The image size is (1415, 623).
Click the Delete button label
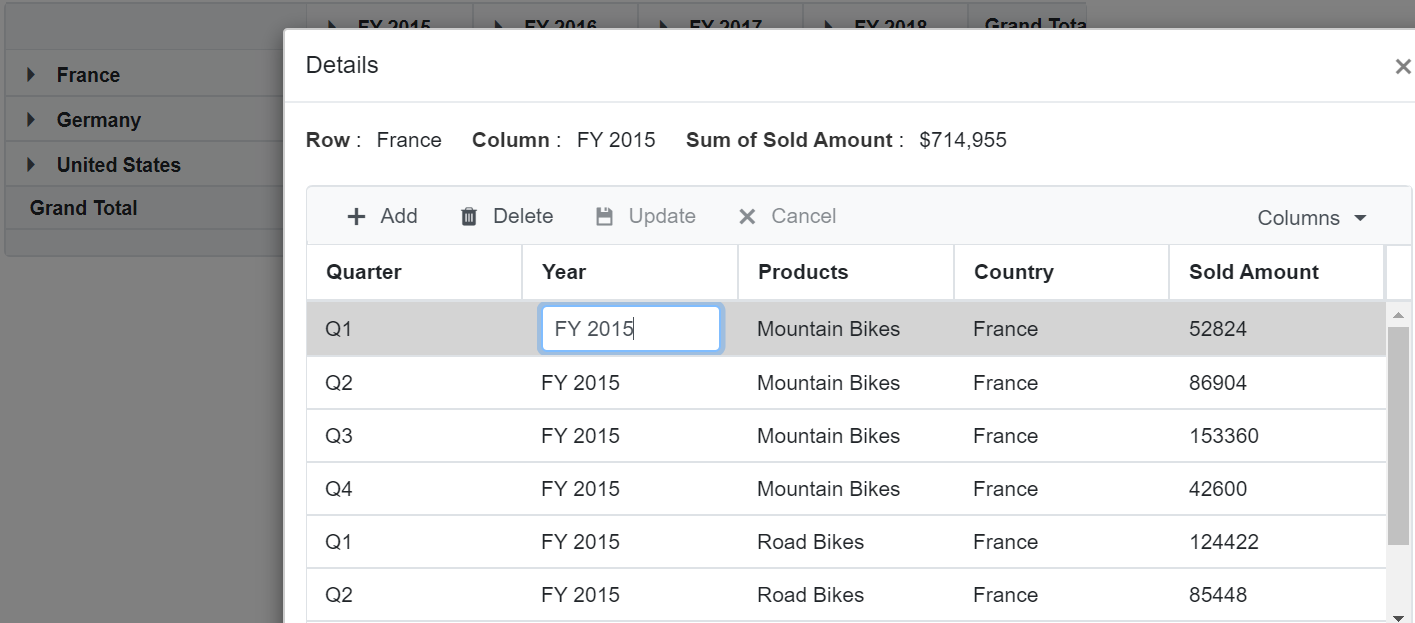(525, 215)
